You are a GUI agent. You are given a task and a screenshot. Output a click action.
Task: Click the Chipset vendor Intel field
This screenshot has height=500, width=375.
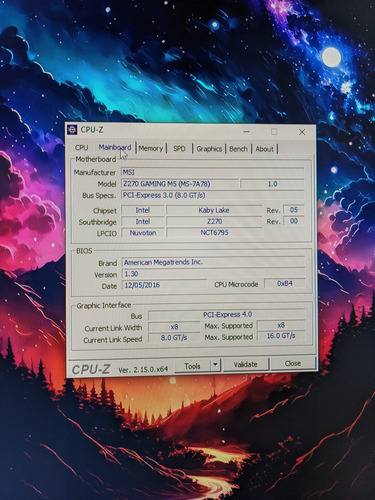coord(143,210)
